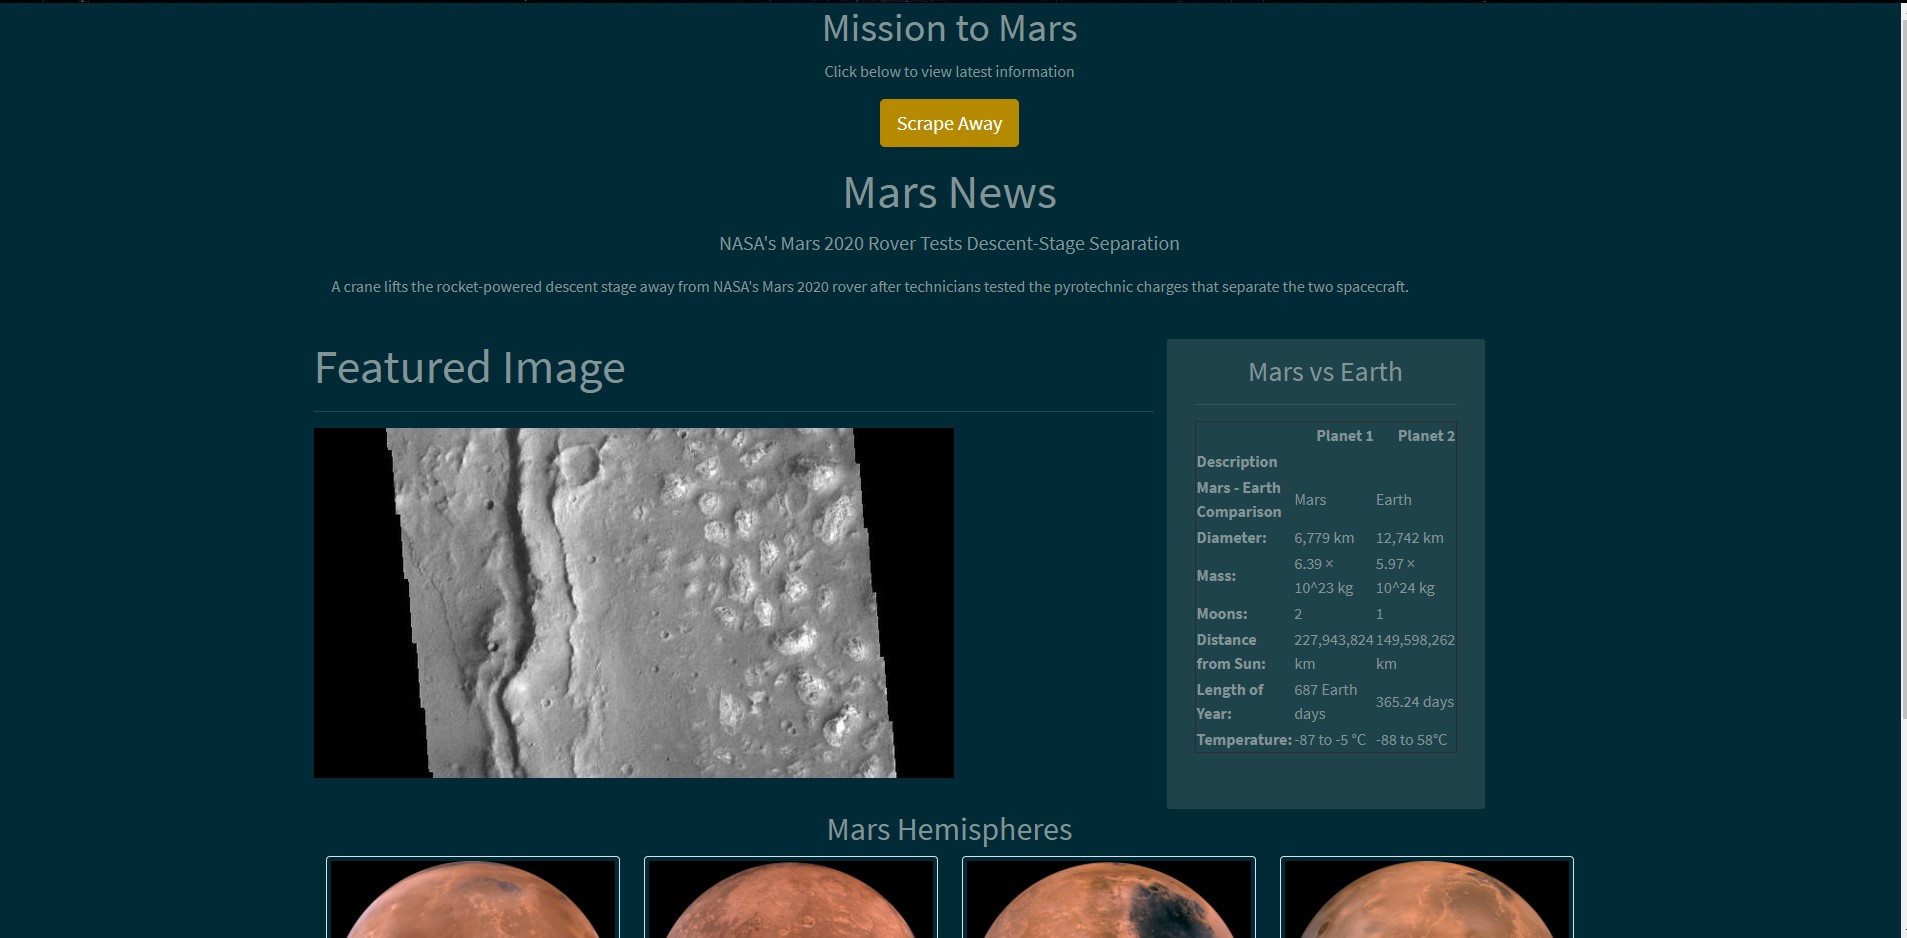Select the Diameter: row label
Image resolution: width=1907 pixels, height=938 pixels.
[1231, 538]
